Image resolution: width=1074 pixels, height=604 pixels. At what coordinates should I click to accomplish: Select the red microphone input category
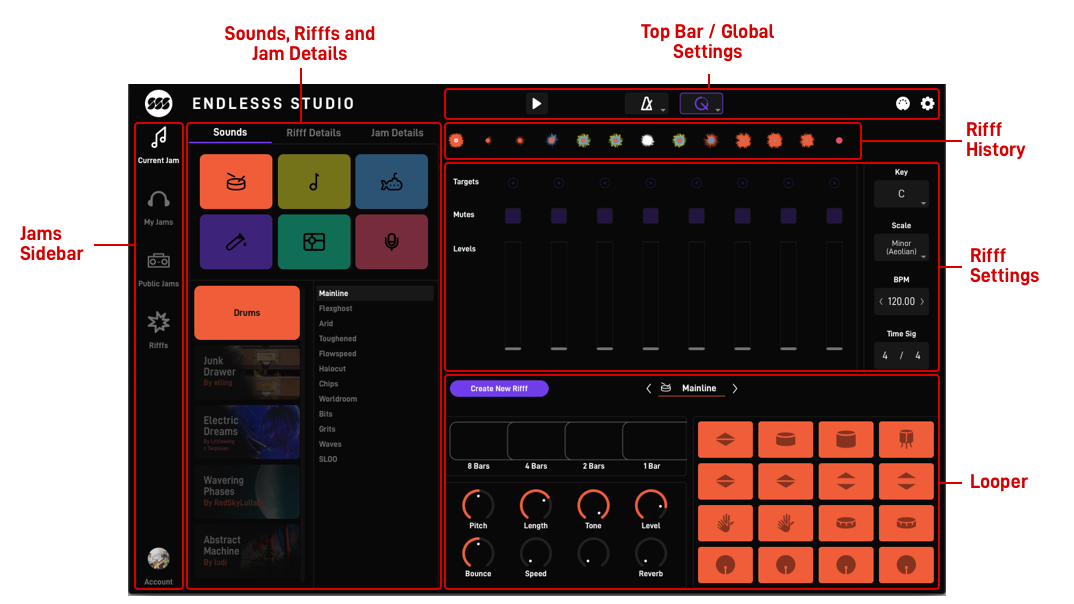click(x=392, y=242)
